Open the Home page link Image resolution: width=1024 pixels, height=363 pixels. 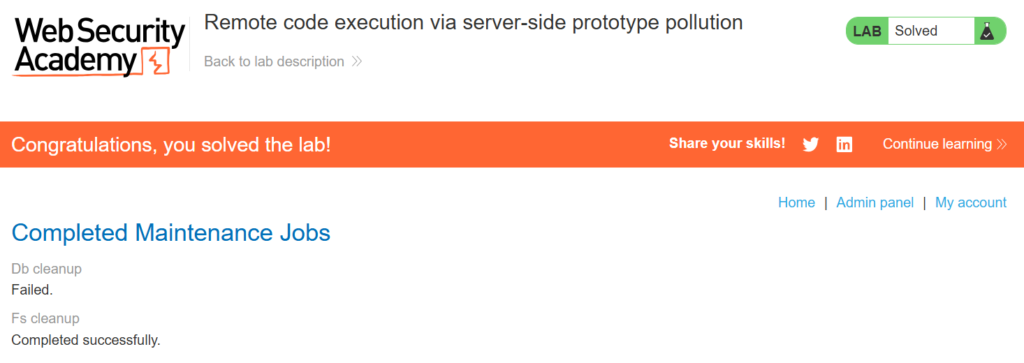tap(796, 202)
